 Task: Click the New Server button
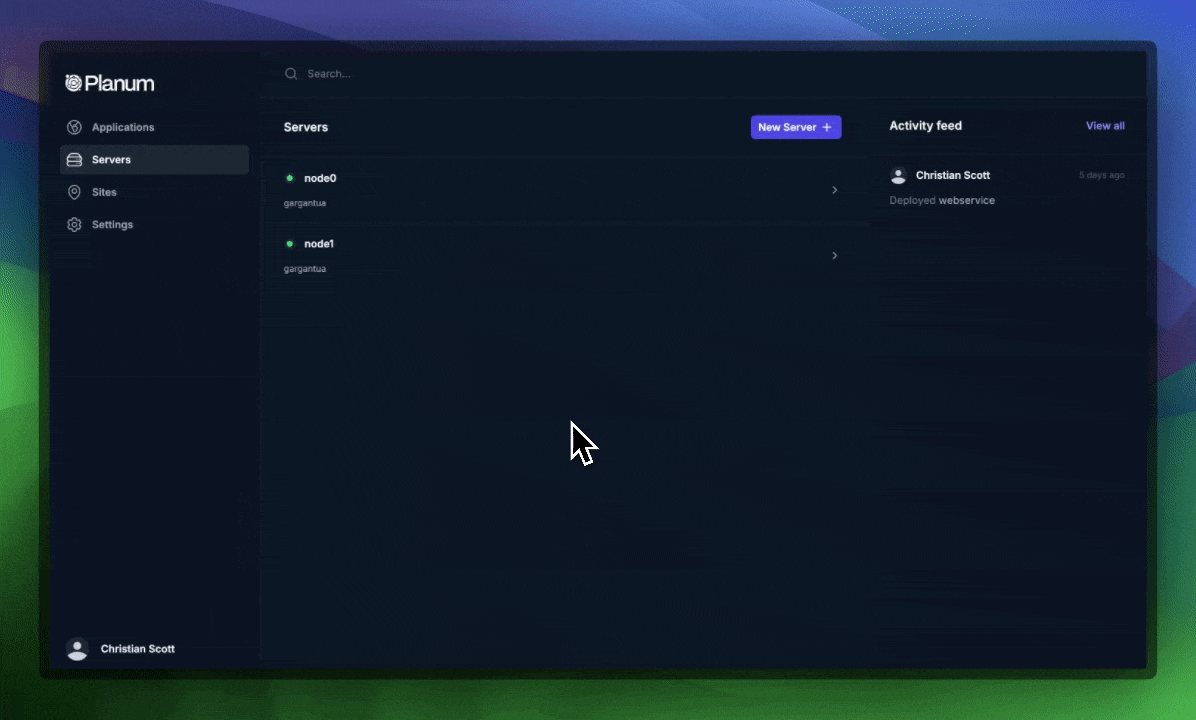(796, 127)
